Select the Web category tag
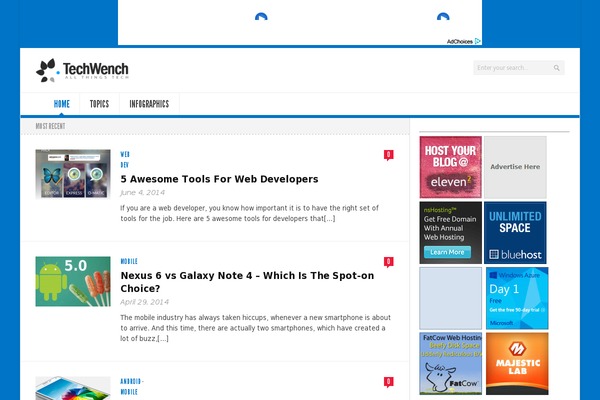 (125, 154)
